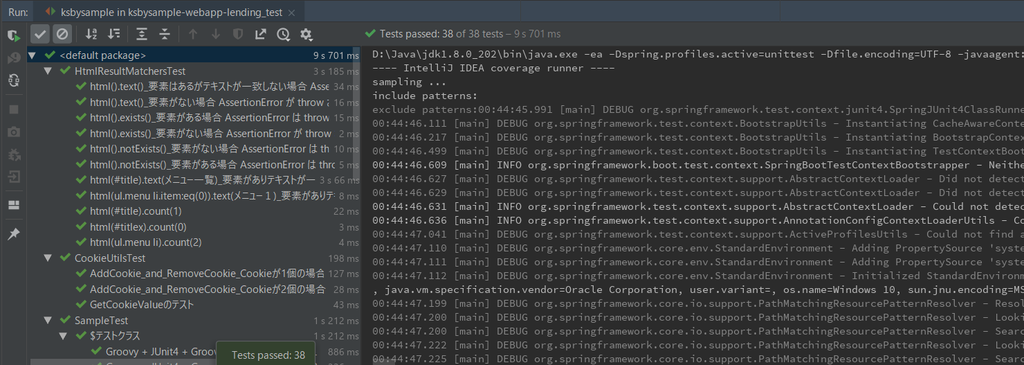Screen dimensions: 1024x365
Task: Toggle Show Ignored tests button
Action: click(x=62, y=34)
